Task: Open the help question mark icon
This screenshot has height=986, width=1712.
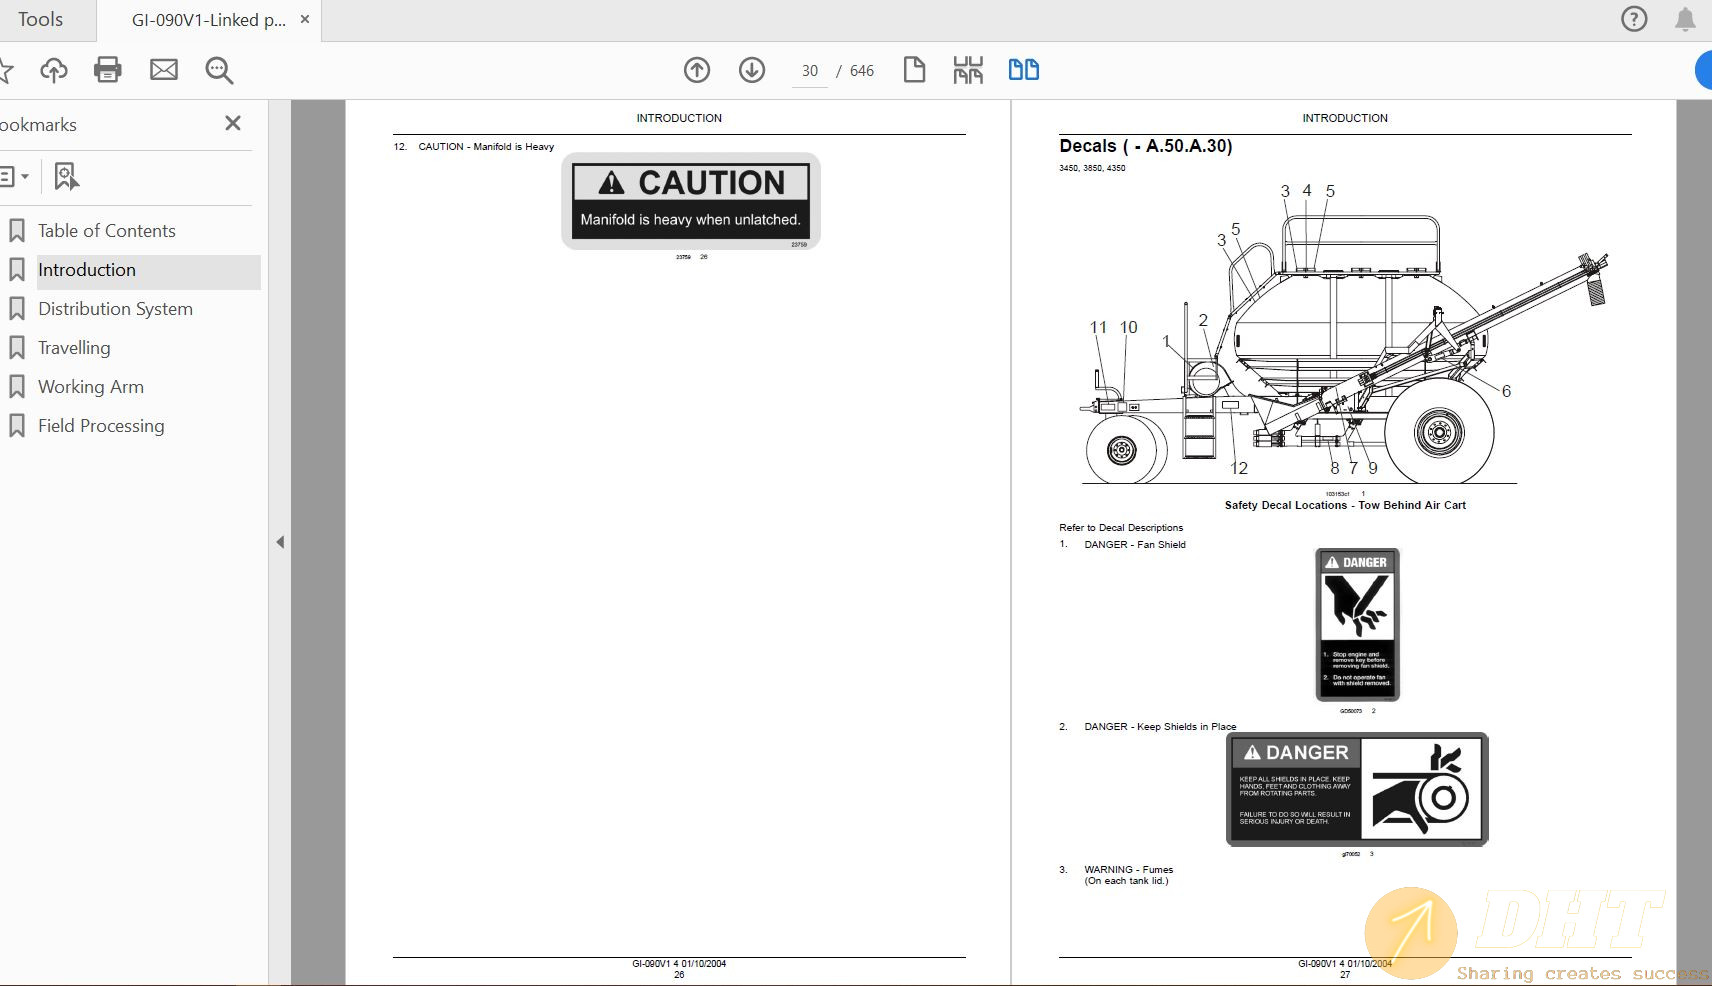Action: pos(1634,19)
